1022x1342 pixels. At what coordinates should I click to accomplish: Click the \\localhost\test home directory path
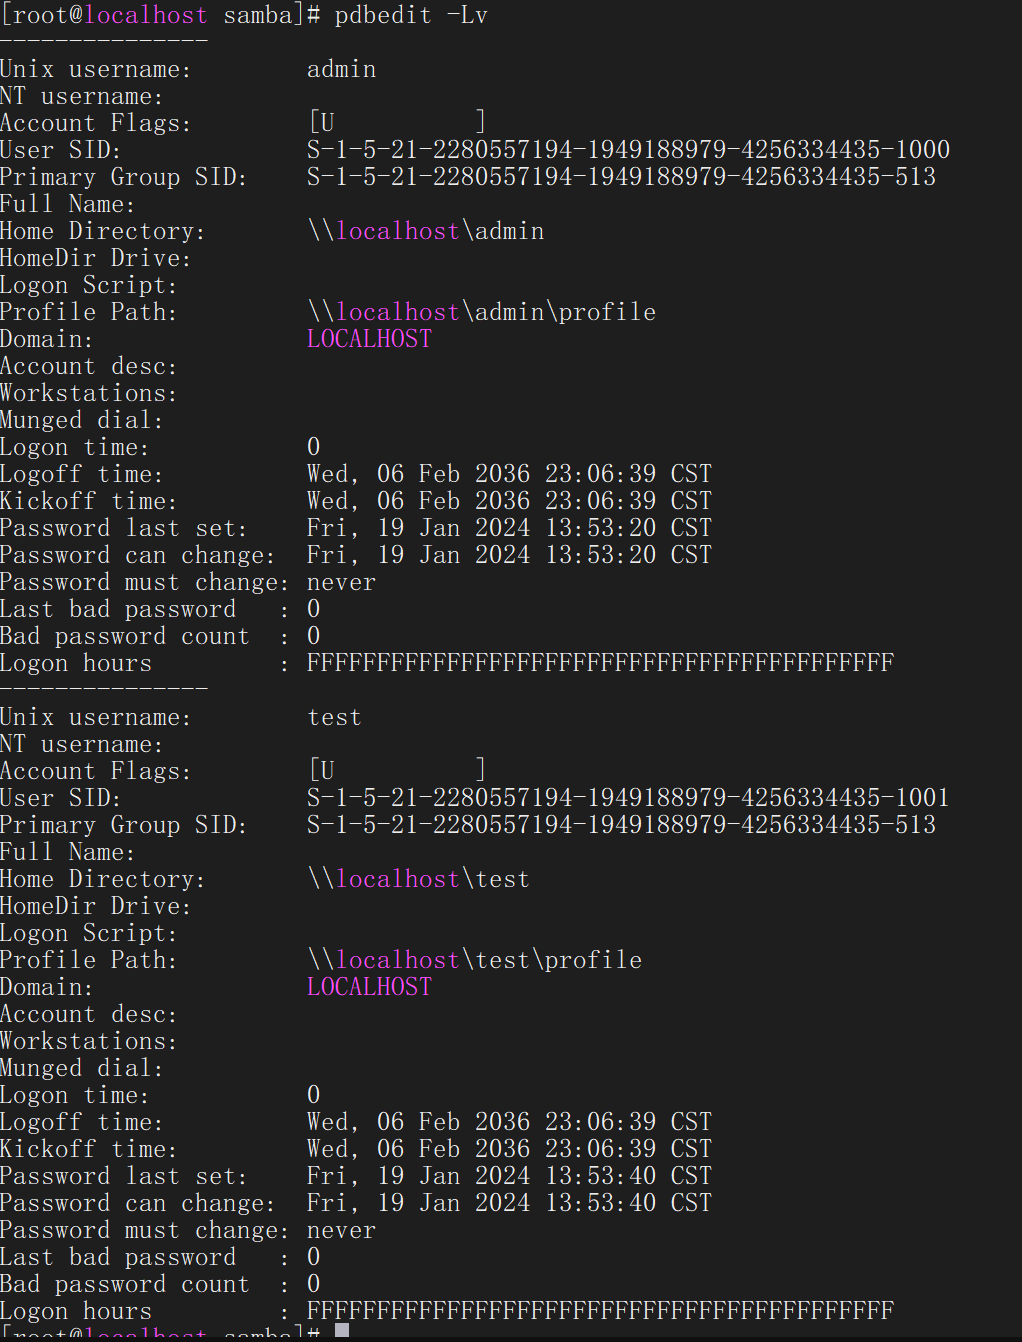coord(418,879)
